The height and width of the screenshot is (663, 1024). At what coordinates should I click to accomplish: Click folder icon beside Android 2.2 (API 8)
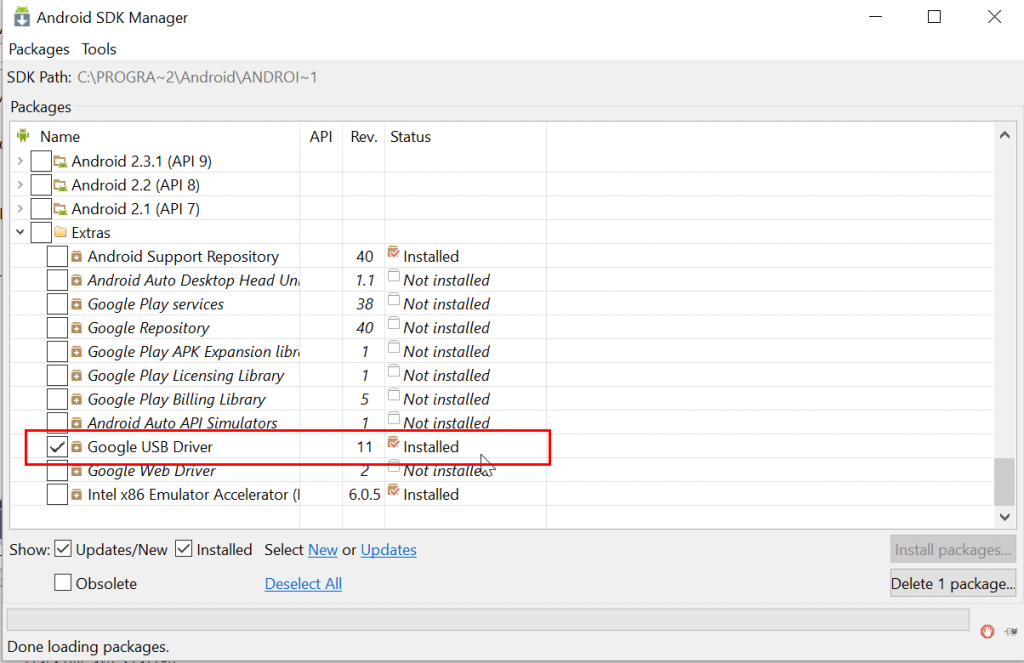coord(60,186)
